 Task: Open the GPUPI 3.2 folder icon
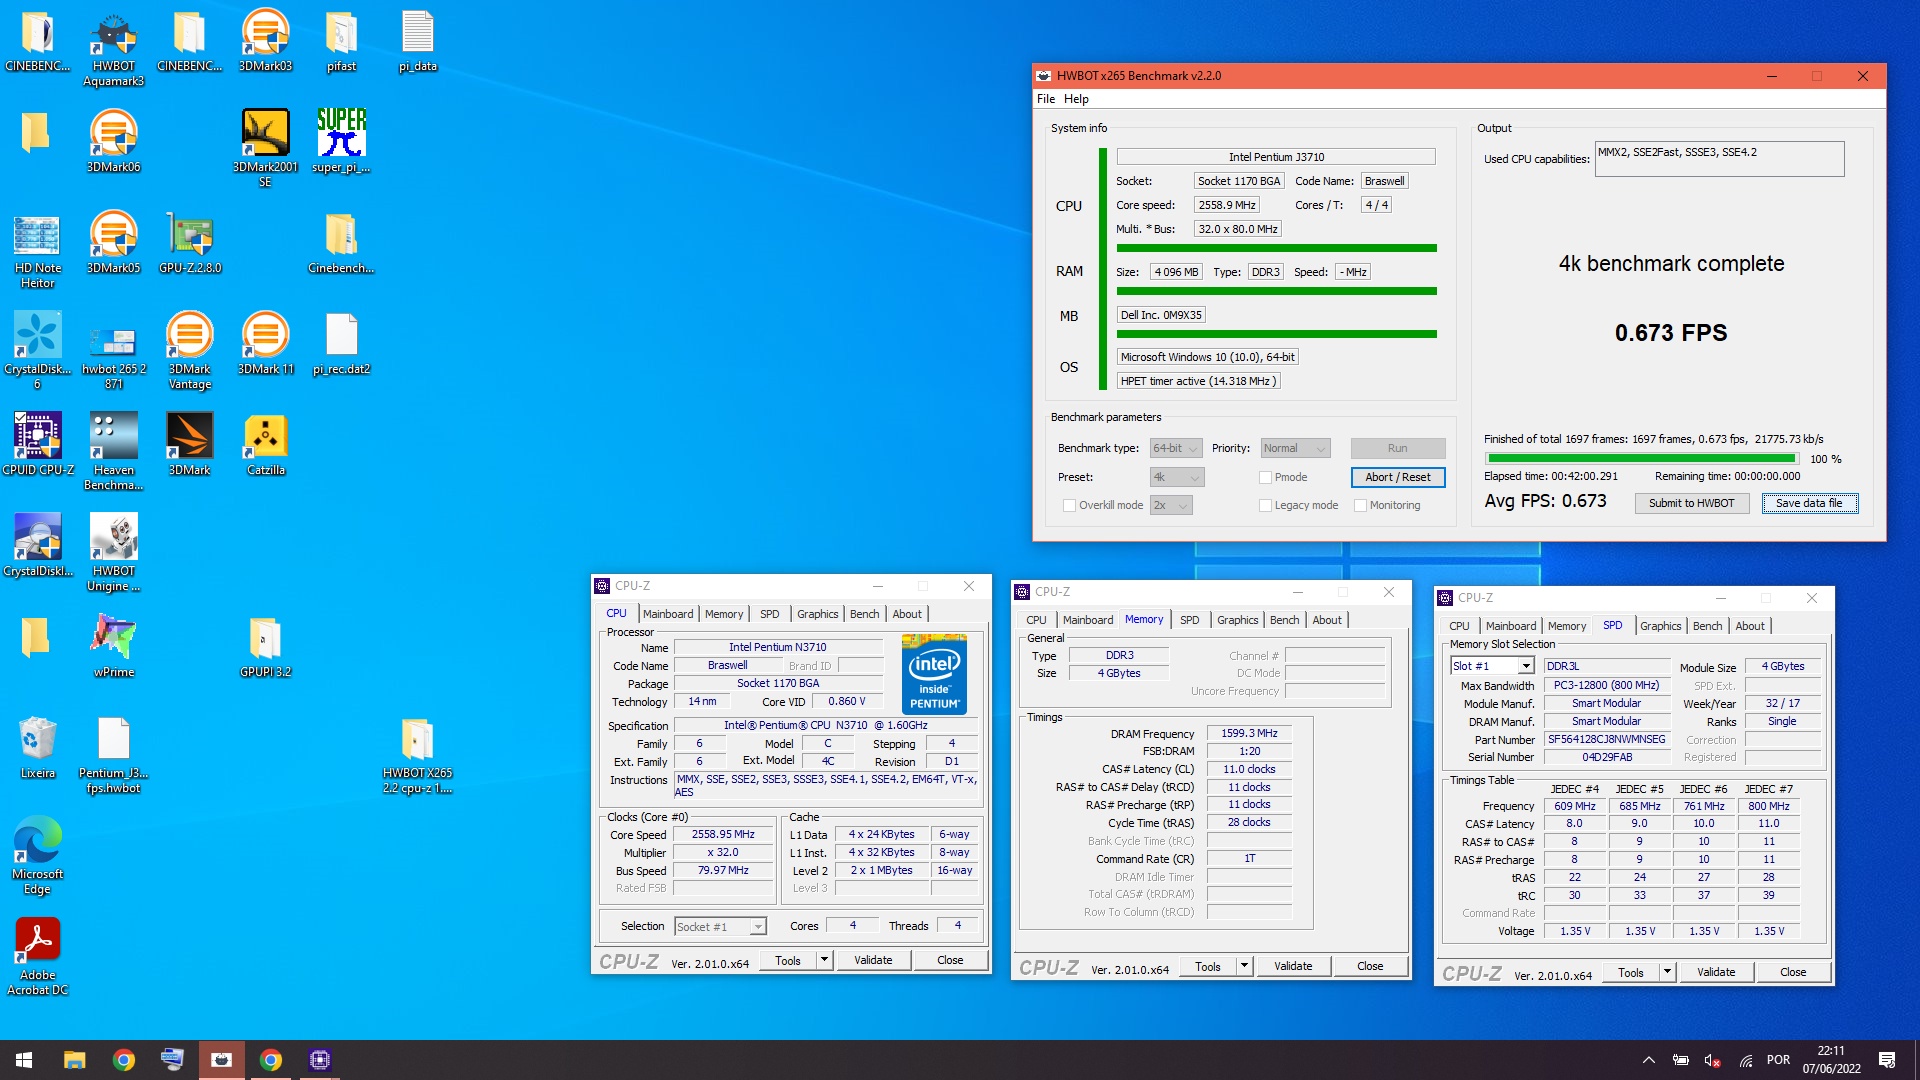[x=265, y=647]
